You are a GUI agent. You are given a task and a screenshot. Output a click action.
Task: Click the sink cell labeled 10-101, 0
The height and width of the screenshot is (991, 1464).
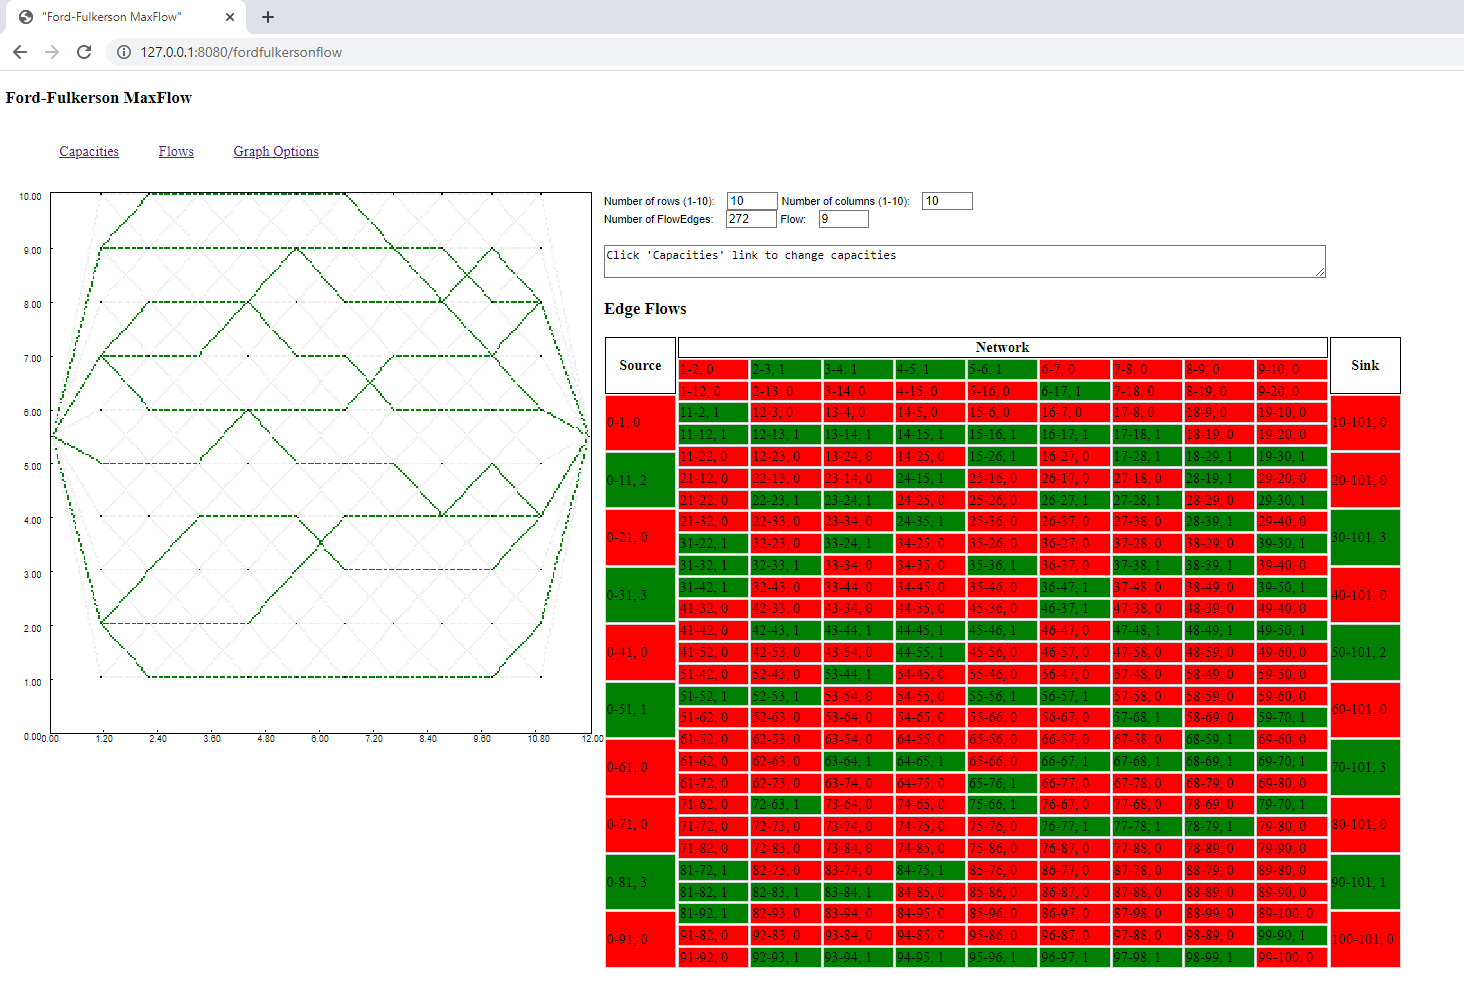[x=1364, y=422]
